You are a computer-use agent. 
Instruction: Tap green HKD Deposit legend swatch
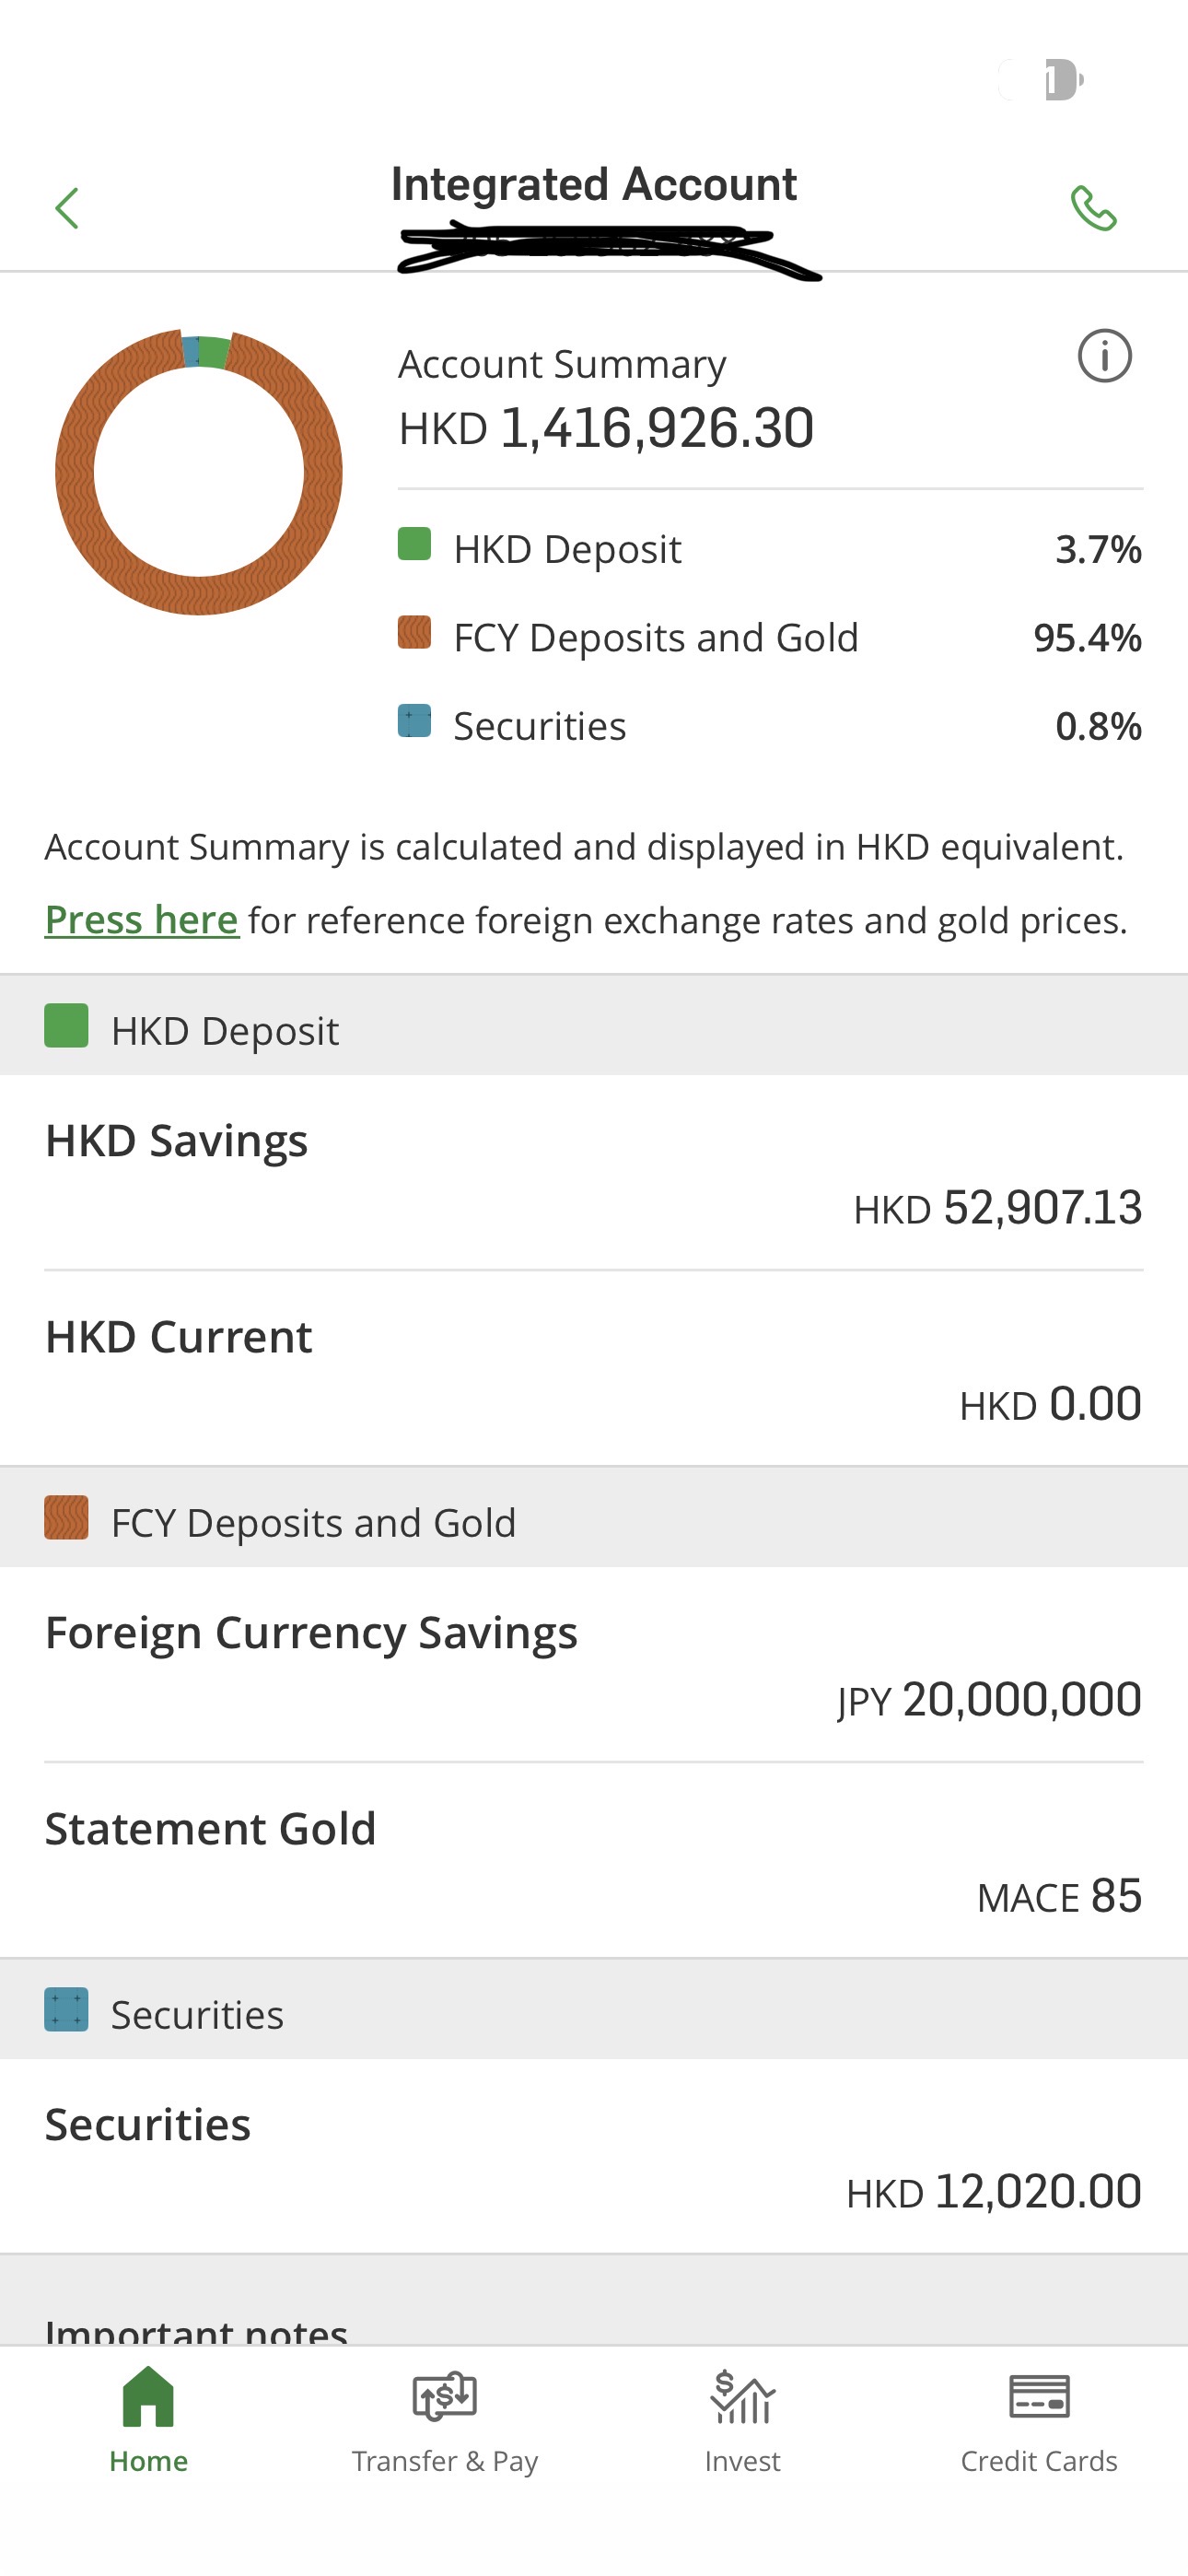[x=414, y=545]
